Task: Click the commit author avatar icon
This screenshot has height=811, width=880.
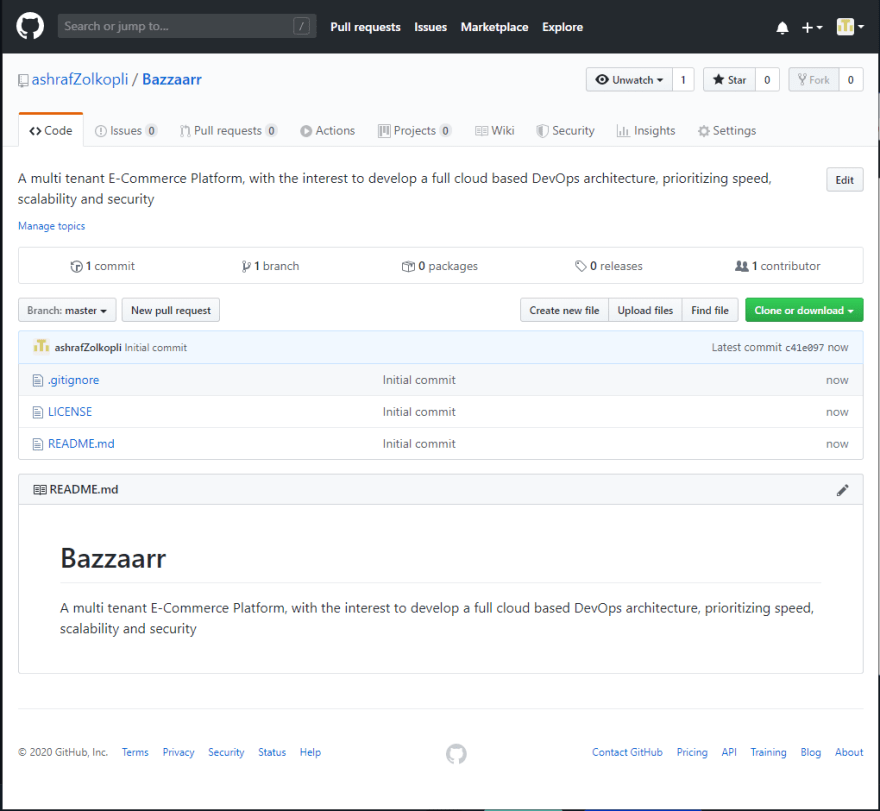Action: (41, 347)
